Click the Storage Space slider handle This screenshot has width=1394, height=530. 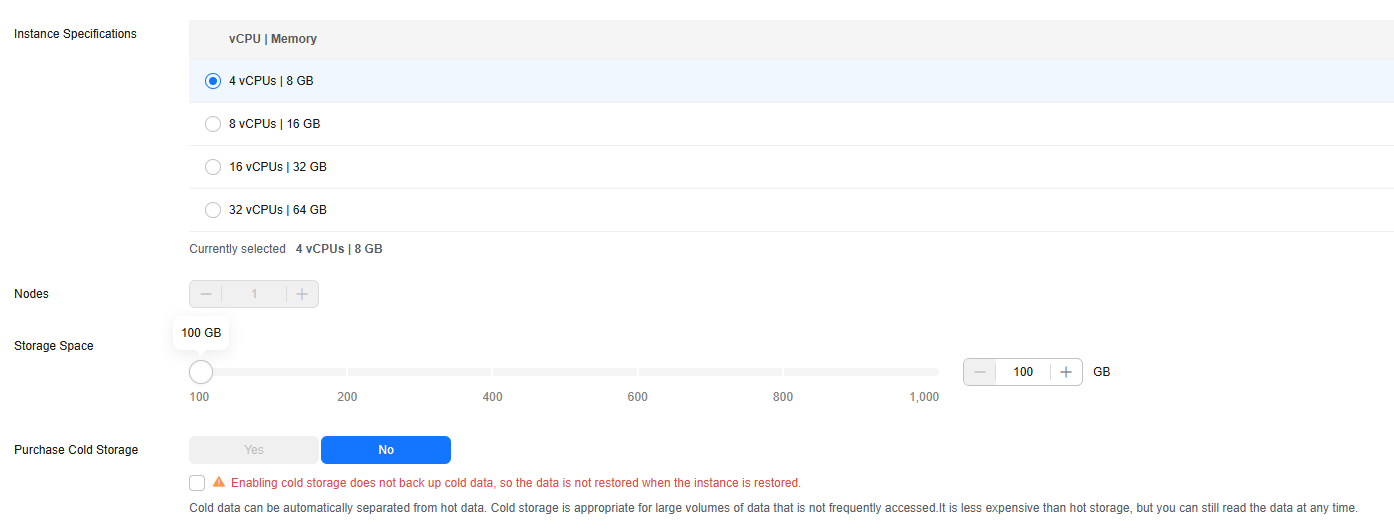(x=201, y=372)
